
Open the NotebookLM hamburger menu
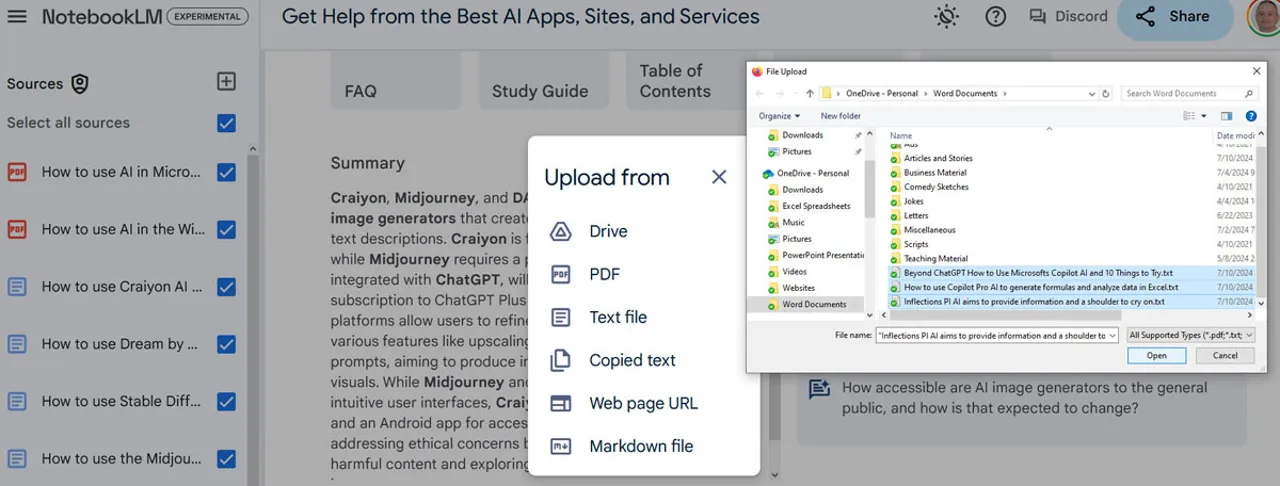18,17
